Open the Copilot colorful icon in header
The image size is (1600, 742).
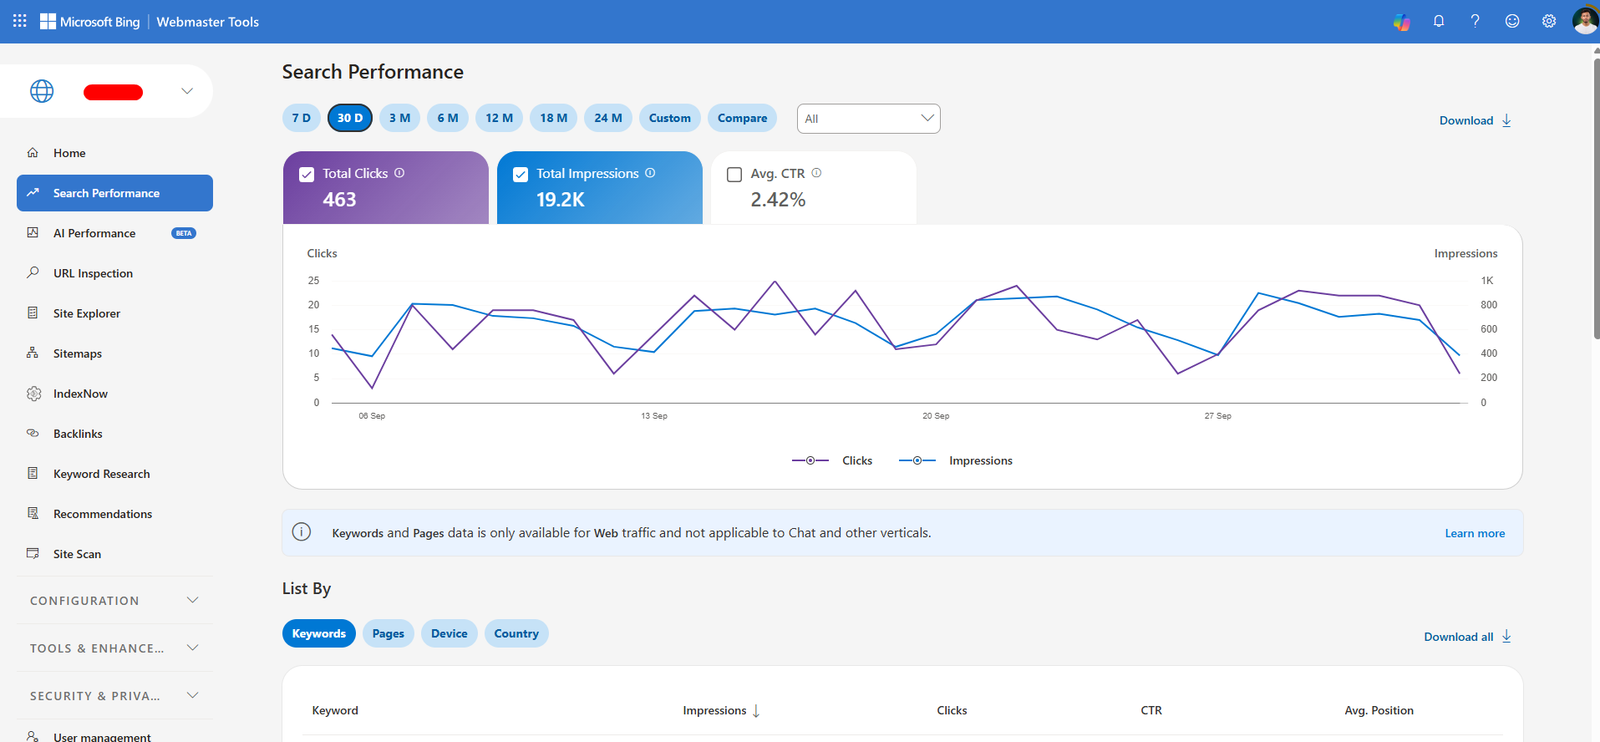click(1402, 21)
